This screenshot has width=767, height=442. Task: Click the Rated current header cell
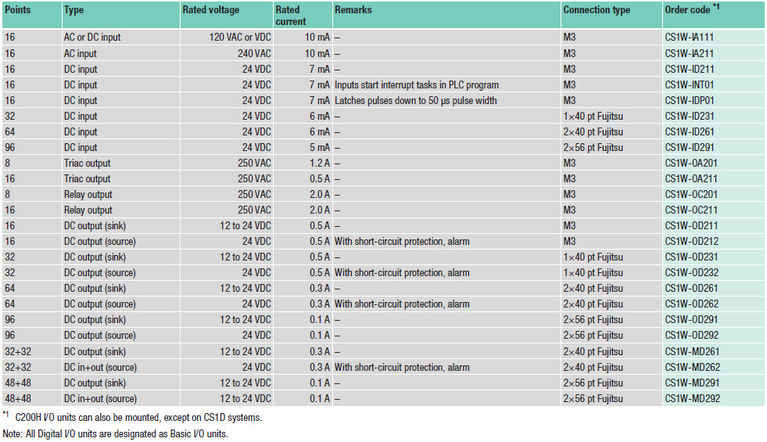pyautogui.click(x=288, y=14)
